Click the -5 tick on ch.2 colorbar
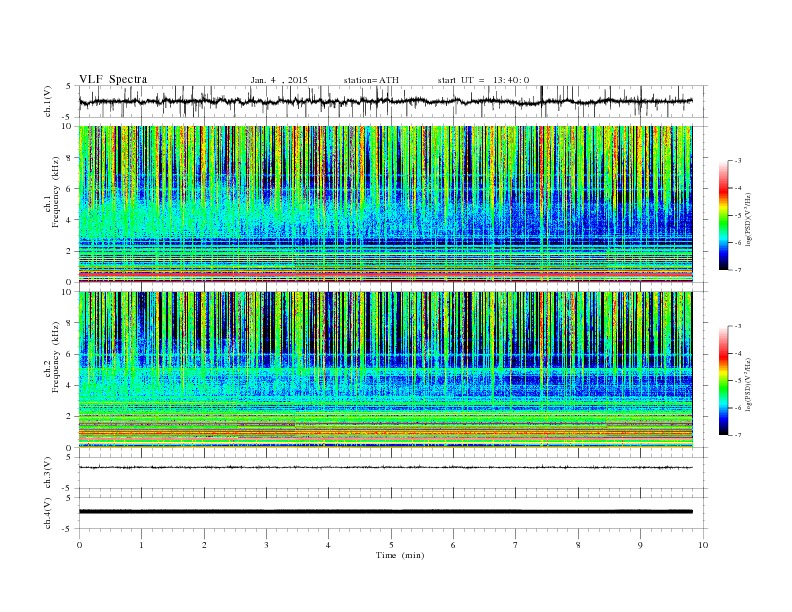The image size is (792, 612). pyautogui.click(x=738, y=381)
